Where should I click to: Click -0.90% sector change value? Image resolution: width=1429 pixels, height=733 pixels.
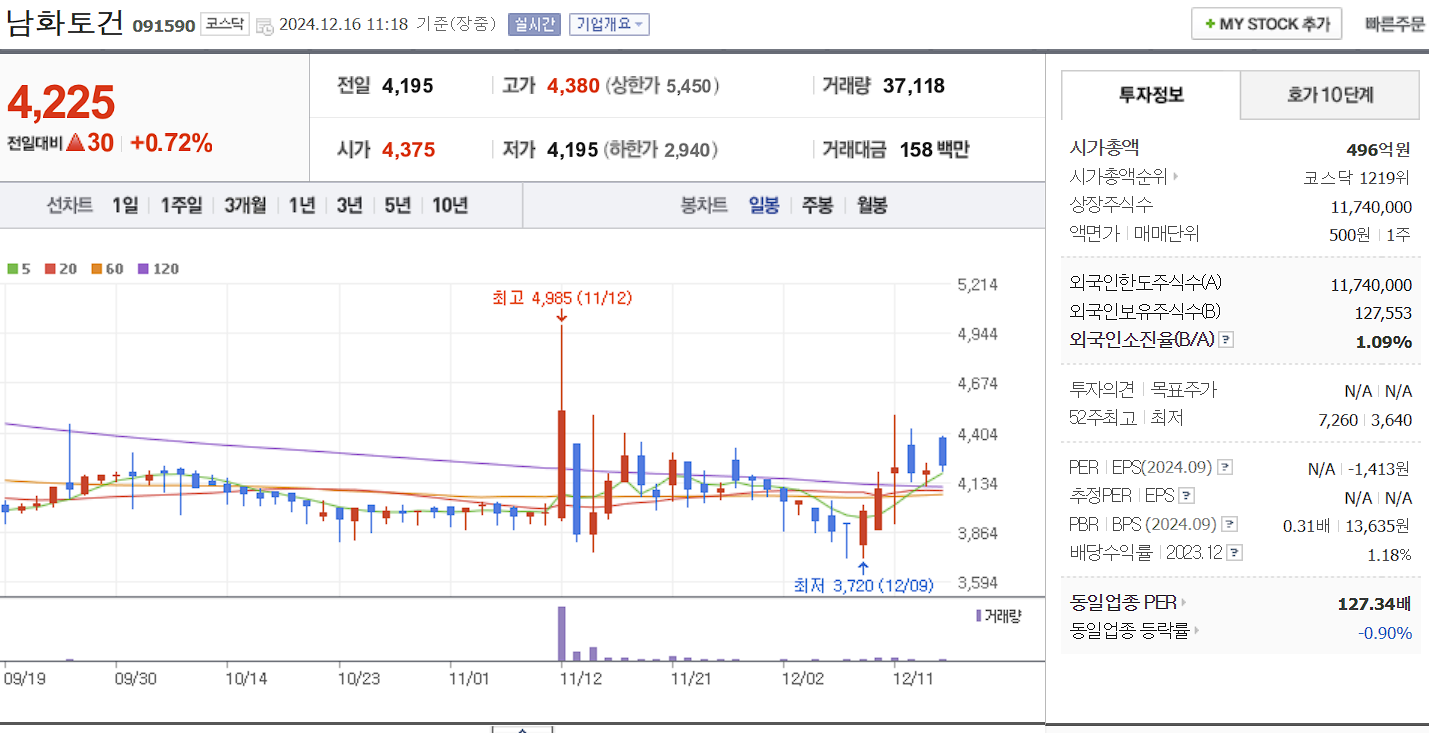pos(1385,632)
